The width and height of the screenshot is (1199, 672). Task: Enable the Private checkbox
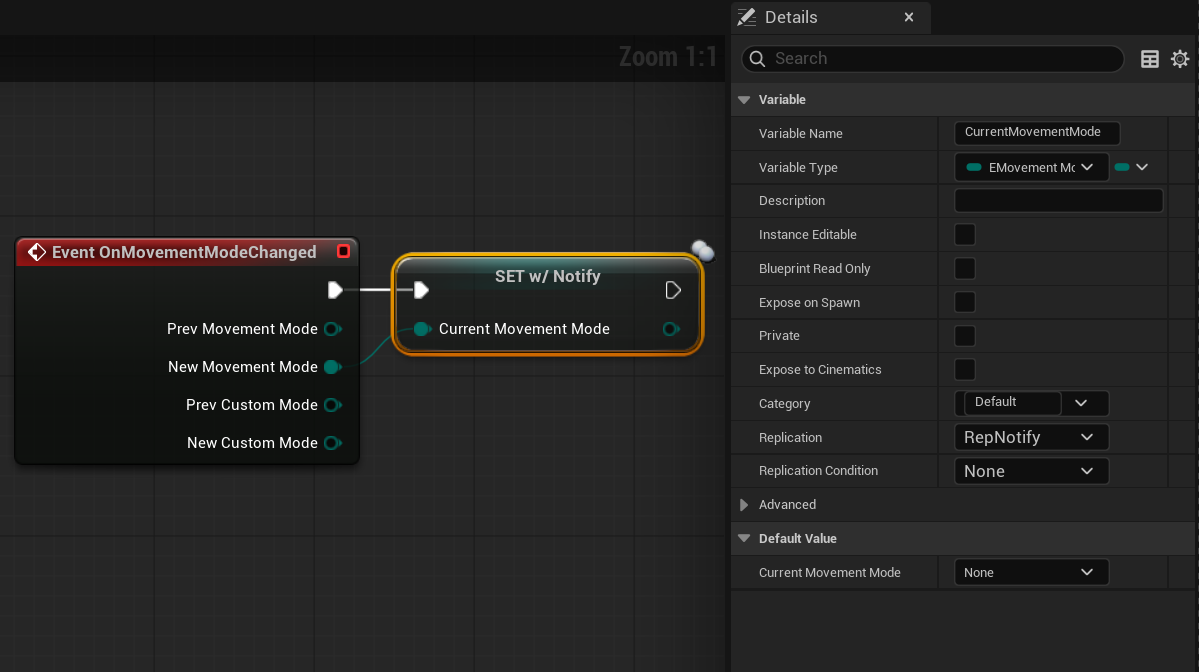[964, 336]
